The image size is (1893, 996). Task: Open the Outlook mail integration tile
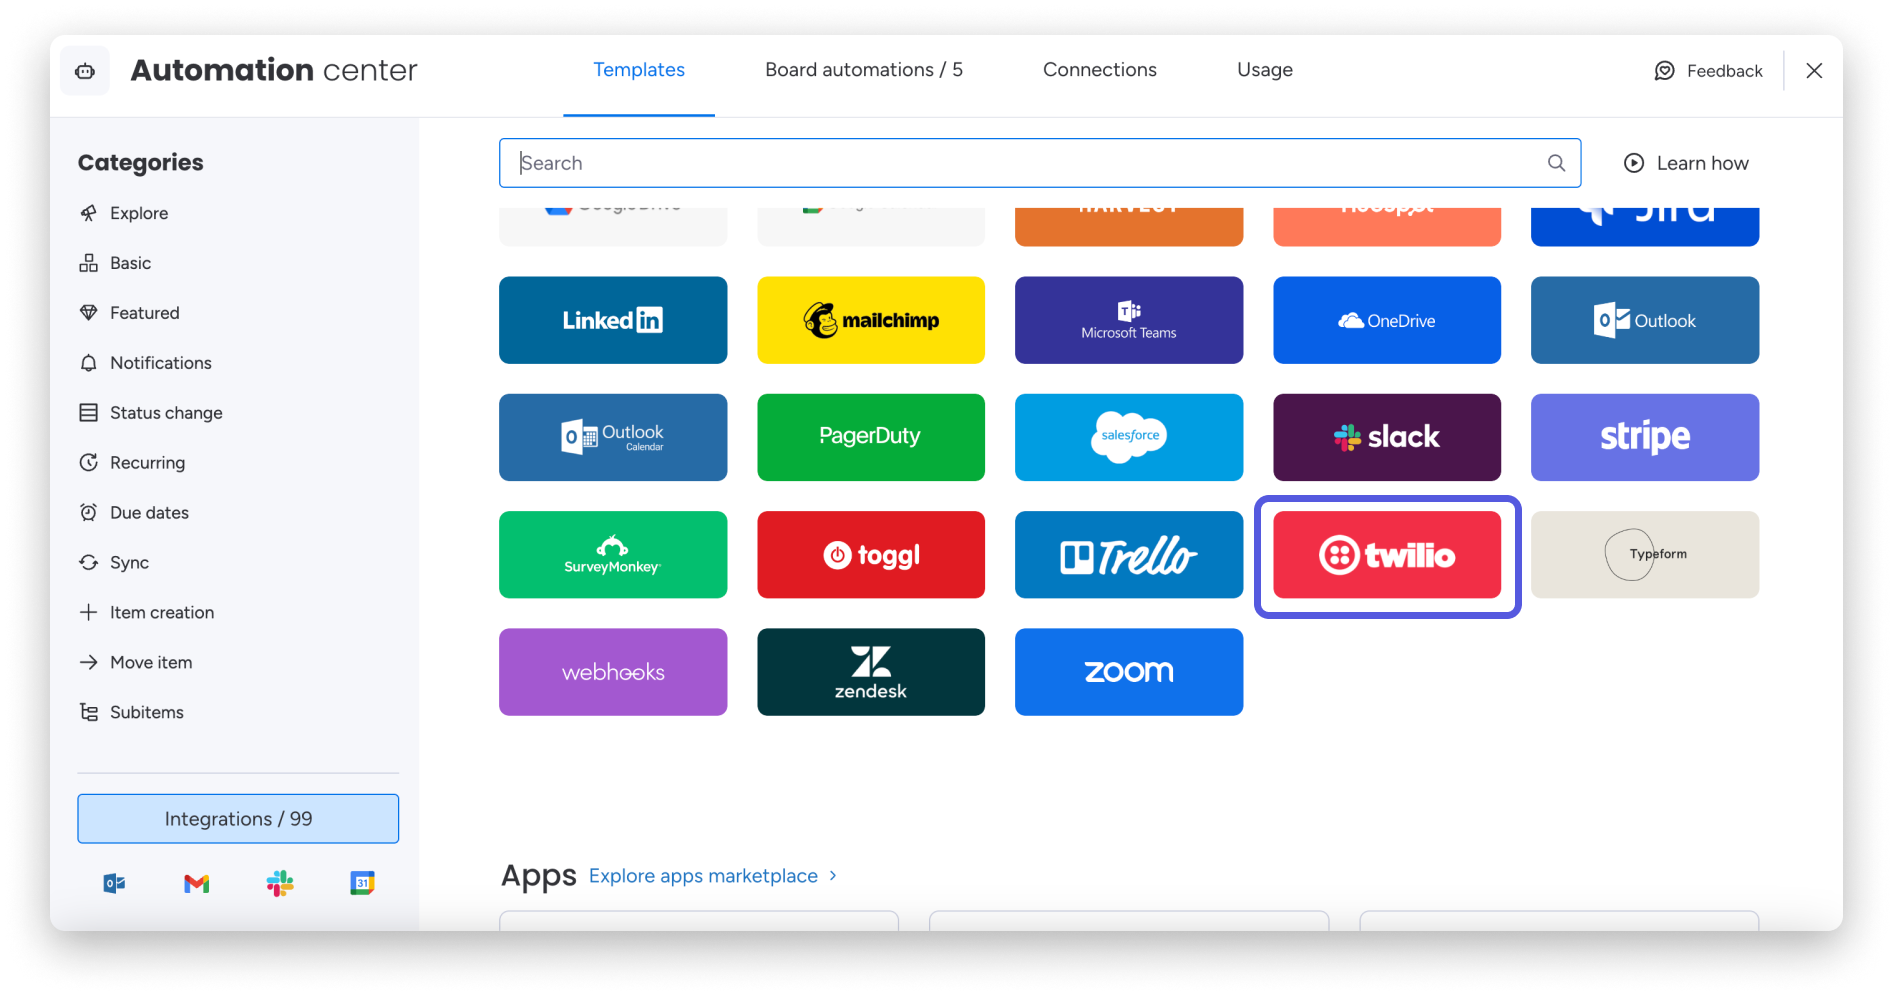click(1645, 320)
